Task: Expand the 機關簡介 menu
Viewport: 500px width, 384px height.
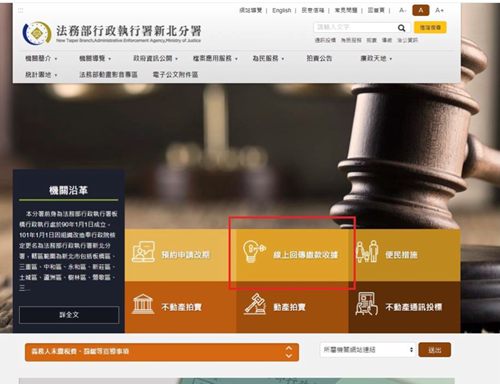Action: click(41, 58)
